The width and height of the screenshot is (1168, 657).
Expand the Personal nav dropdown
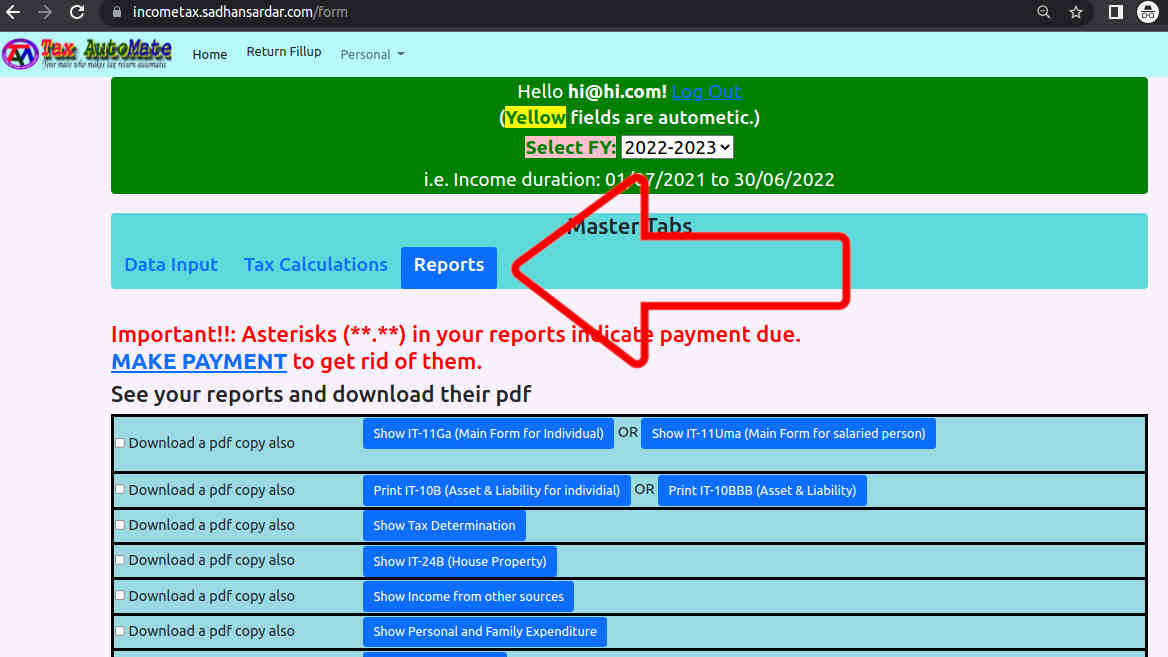click(372, 54)
